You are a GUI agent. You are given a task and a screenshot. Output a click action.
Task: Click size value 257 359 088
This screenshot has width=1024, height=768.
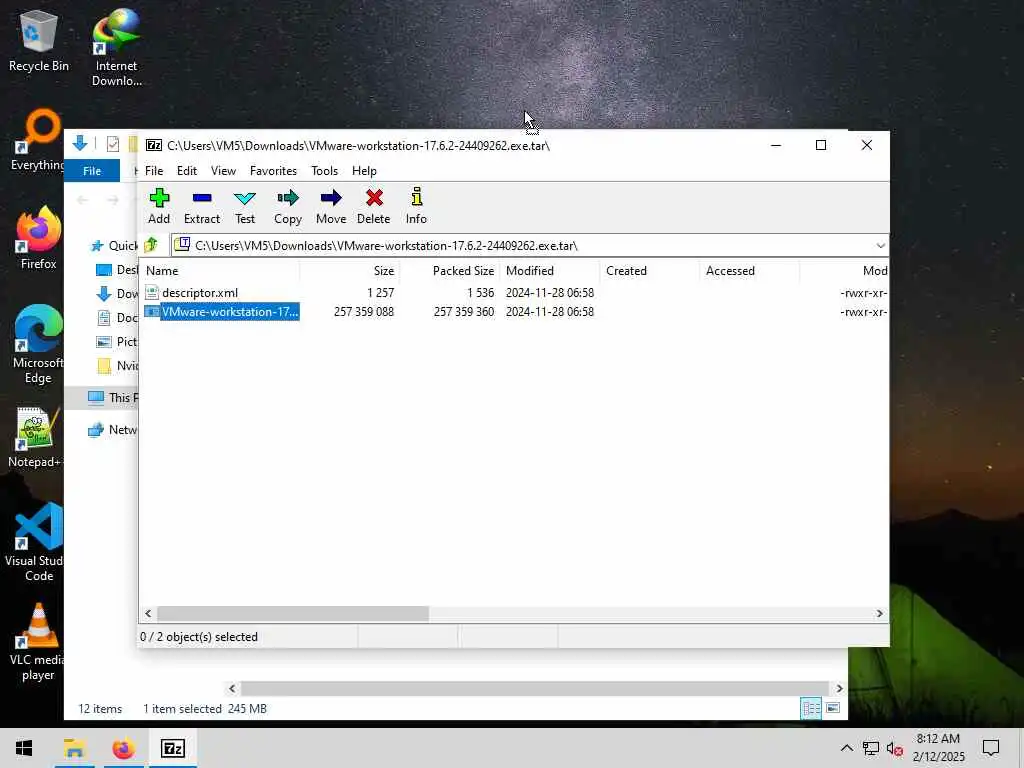(364, 312)
